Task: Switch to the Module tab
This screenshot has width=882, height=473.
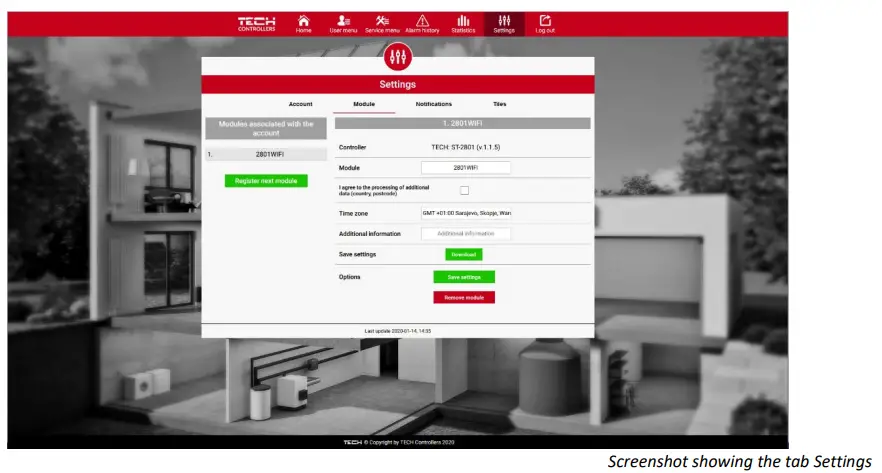Action: 364,104
